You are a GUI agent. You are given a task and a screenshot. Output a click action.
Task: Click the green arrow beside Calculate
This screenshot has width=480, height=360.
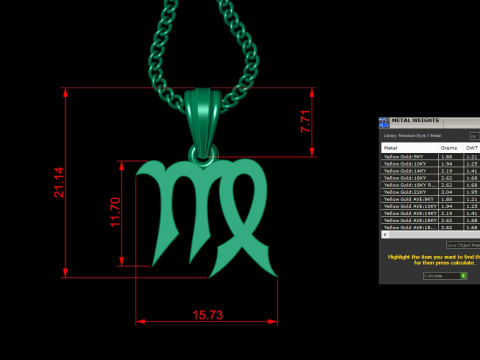(463, 276)
